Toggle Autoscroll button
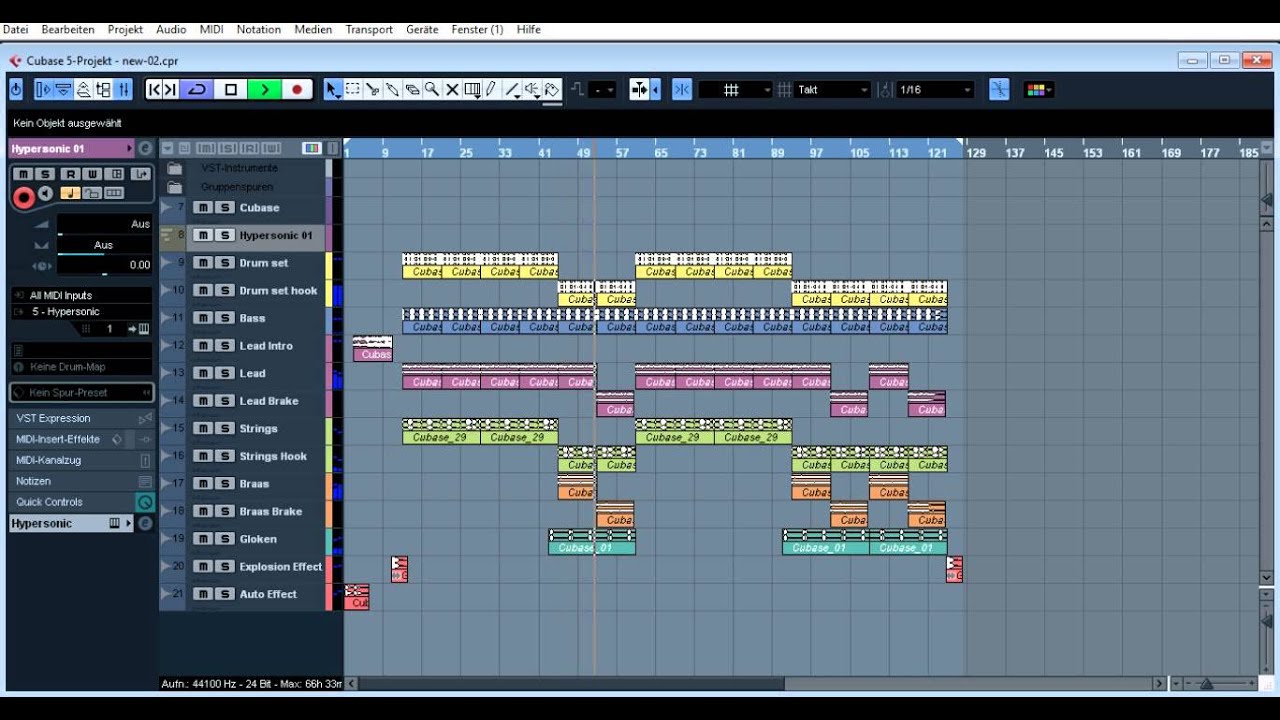The image size is (1280, 720). tap(640, 90)
